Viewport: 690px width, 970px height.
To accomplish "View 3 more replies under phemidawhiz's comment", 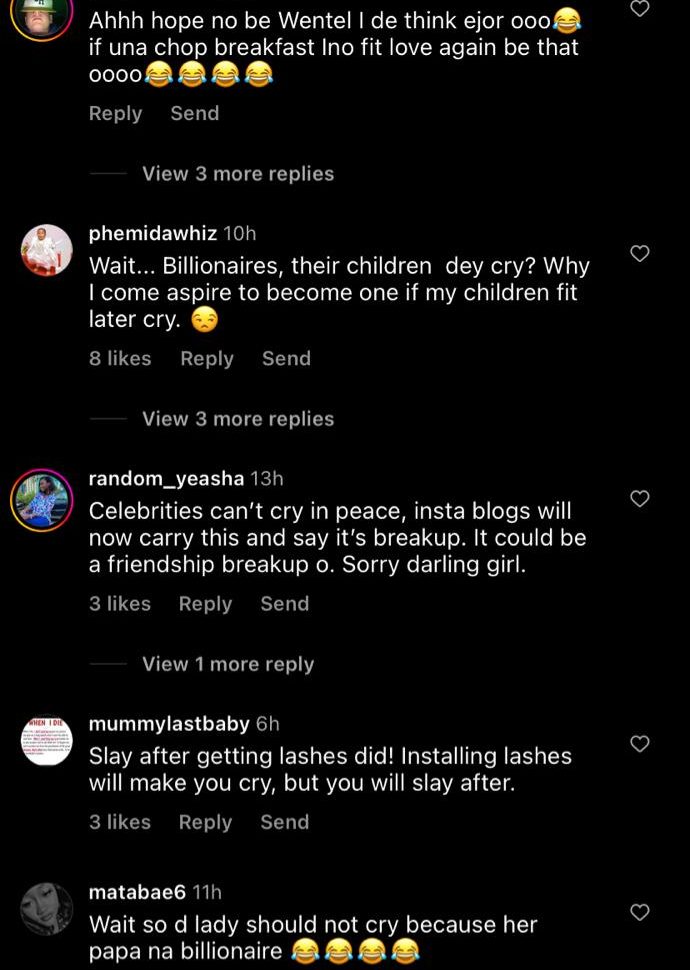I will 238,419.
